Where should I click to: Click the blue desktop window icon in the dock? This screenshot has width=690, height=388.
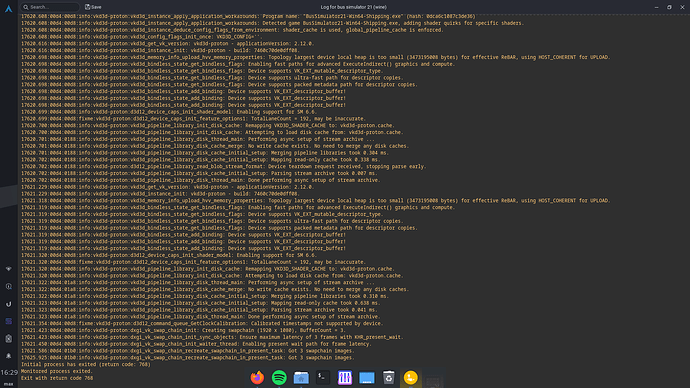tap(367, 377)
